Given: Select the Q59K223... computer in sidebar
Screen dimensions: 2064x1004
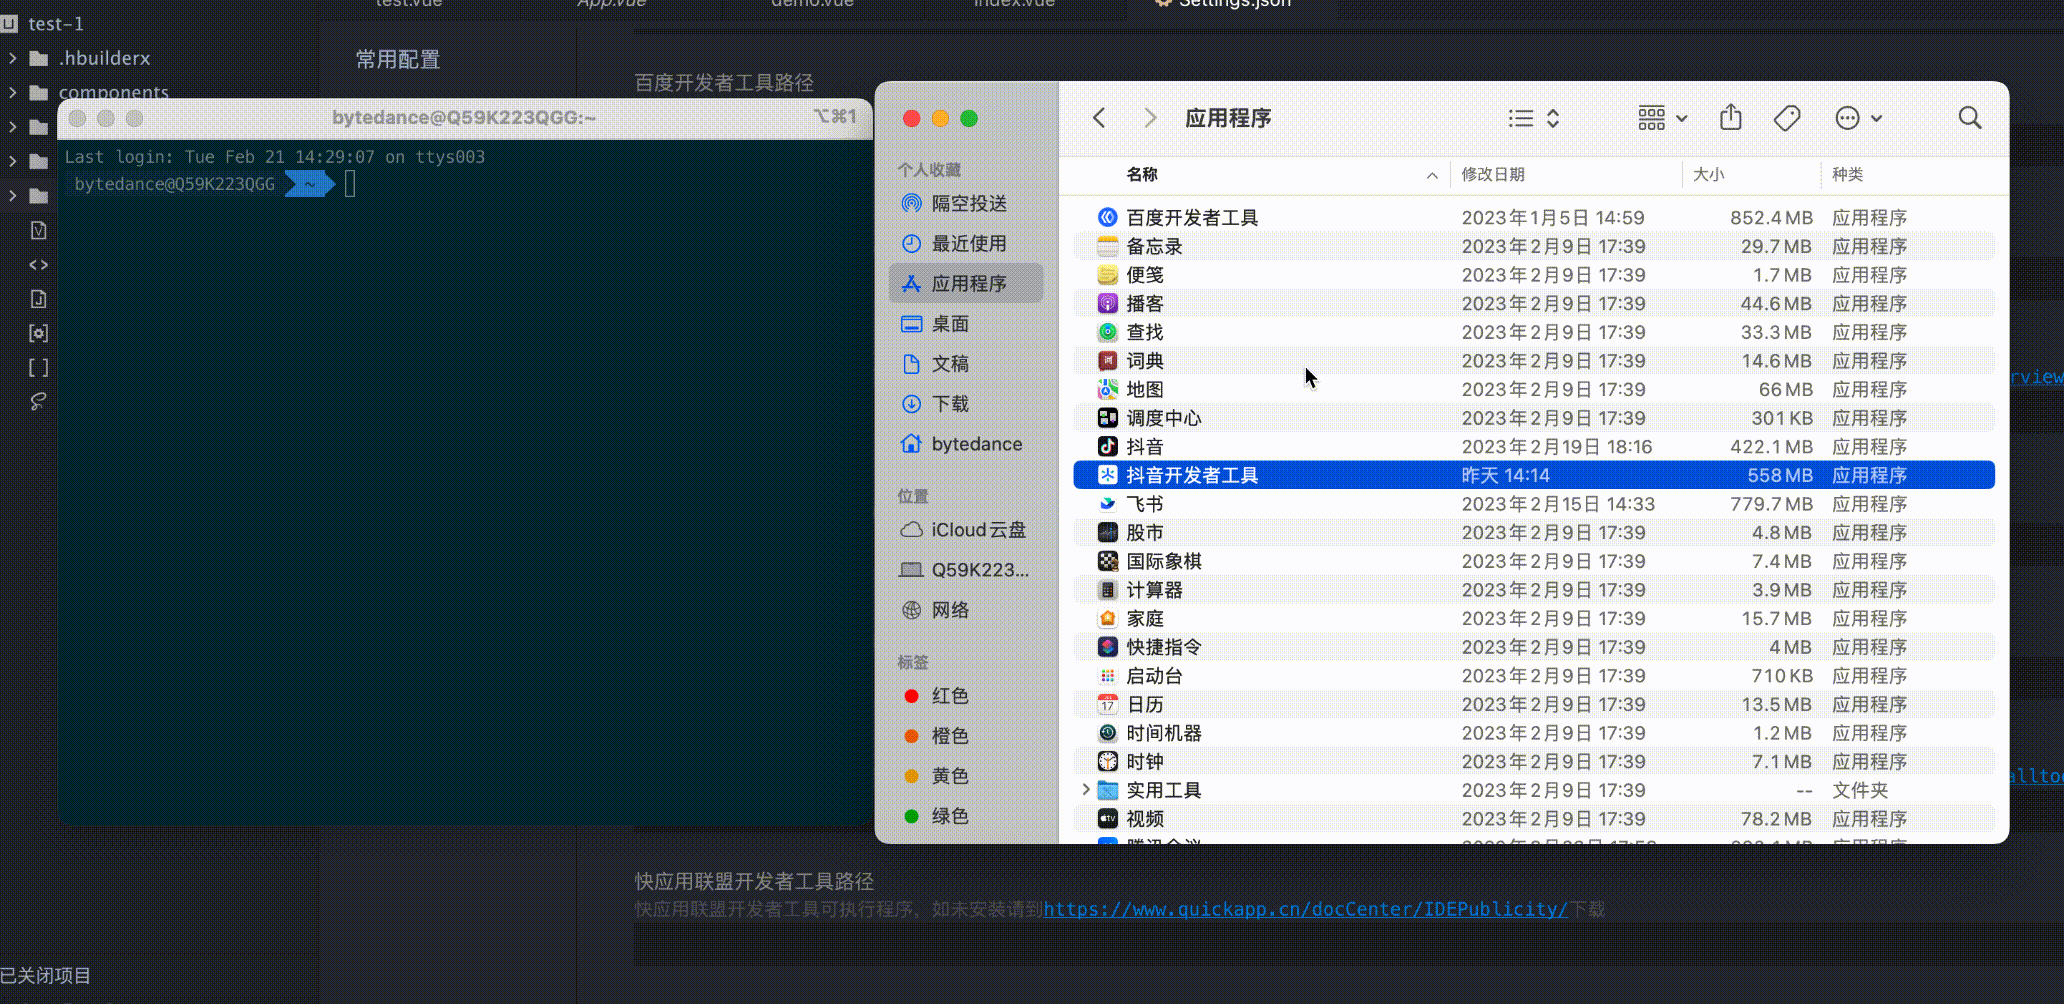Looking at the screenshot, I should point(966,569).
